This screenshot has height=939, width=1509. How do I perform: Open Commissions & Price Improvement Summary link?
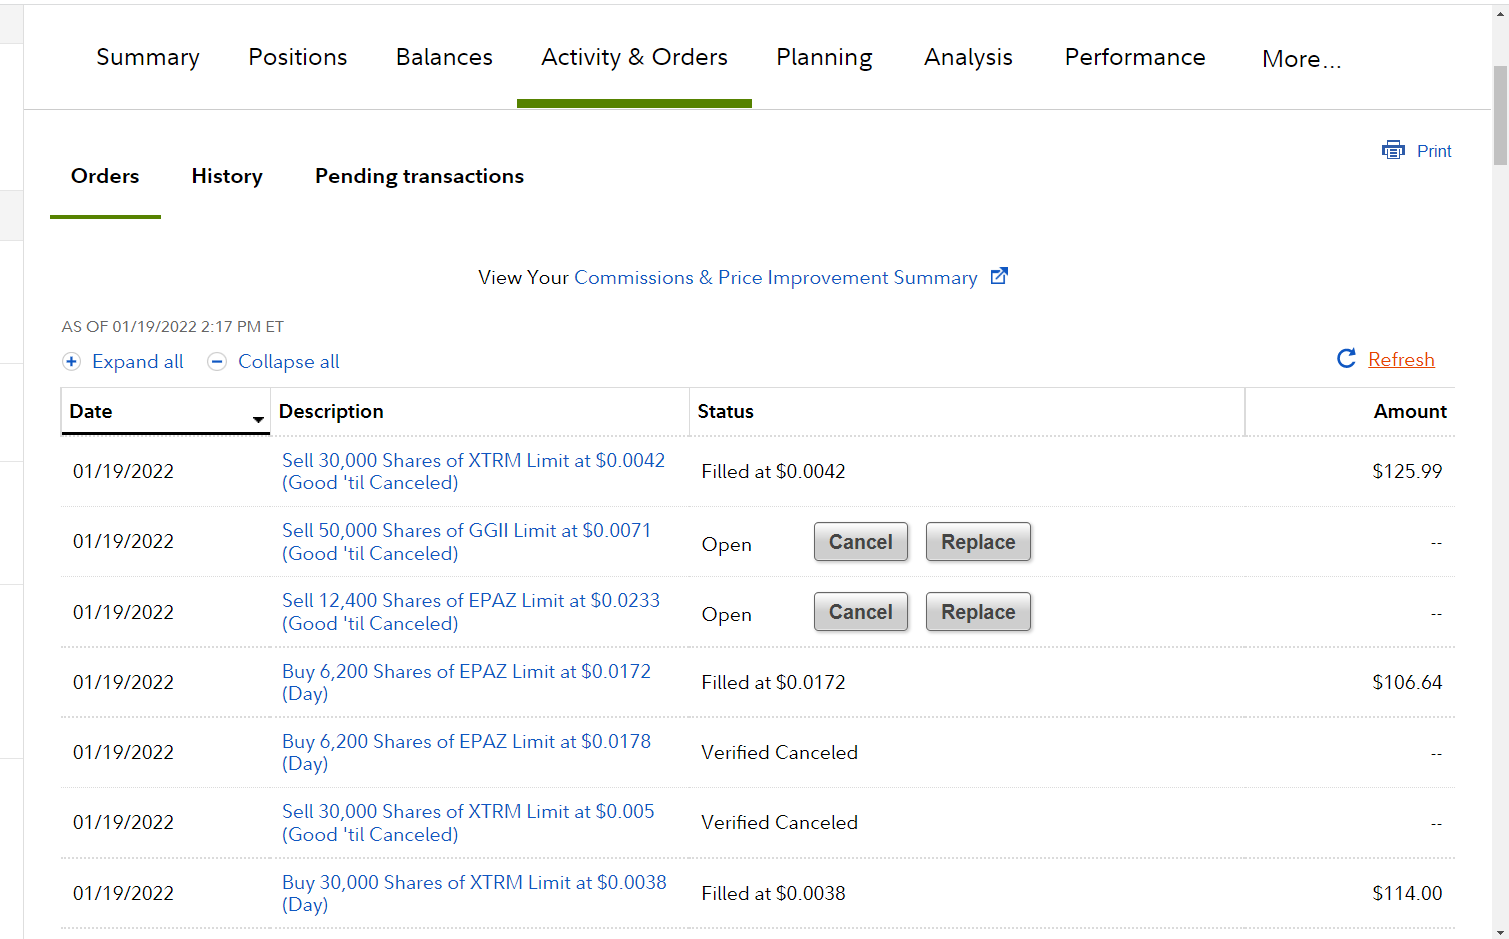(775, 277)
